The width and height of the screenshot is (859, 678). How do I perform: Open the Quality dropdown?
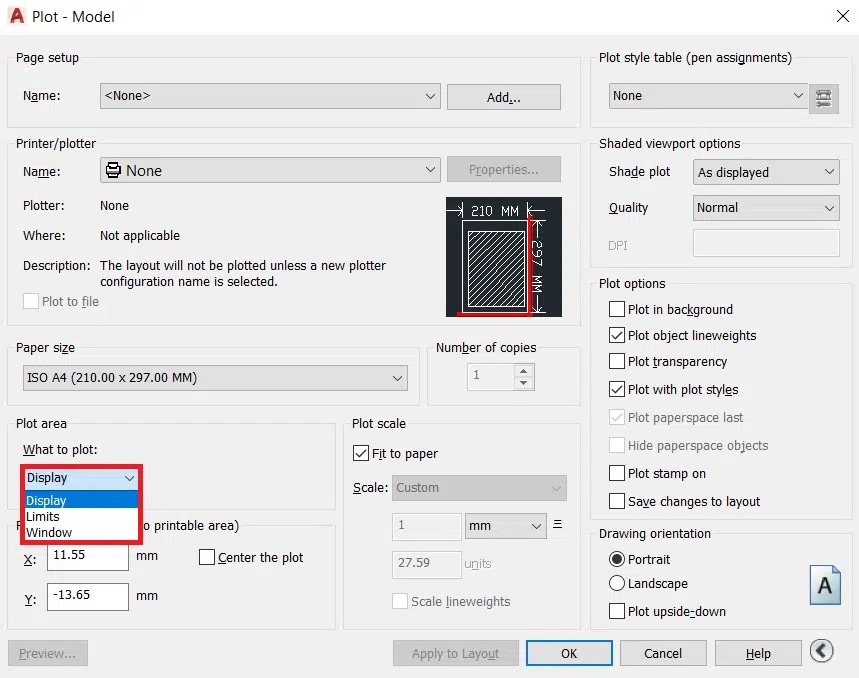(766, 208)
